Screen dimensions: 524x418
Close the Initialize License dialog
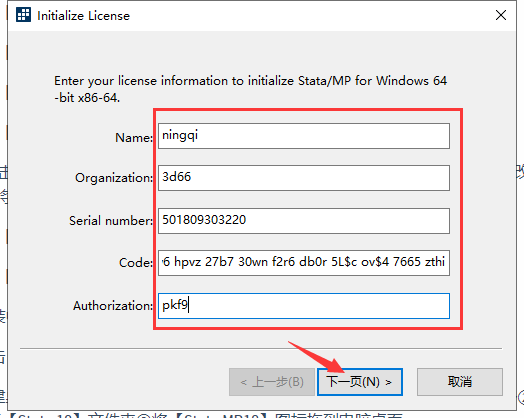(501, 15)
